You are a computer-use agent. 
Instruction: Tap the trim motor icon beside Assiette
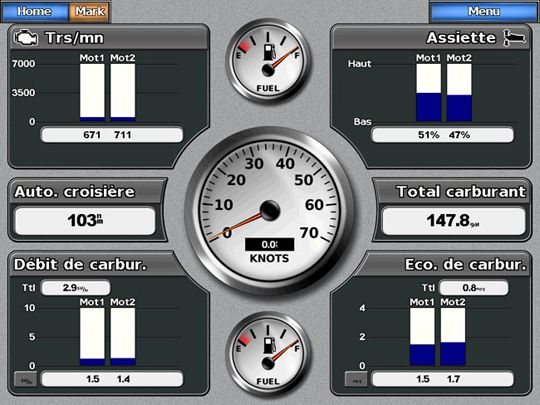coord(515,38)
